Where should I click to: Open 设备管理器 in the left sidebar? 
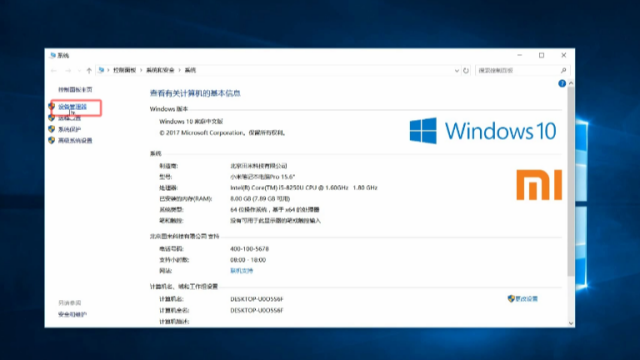(72, 107)
